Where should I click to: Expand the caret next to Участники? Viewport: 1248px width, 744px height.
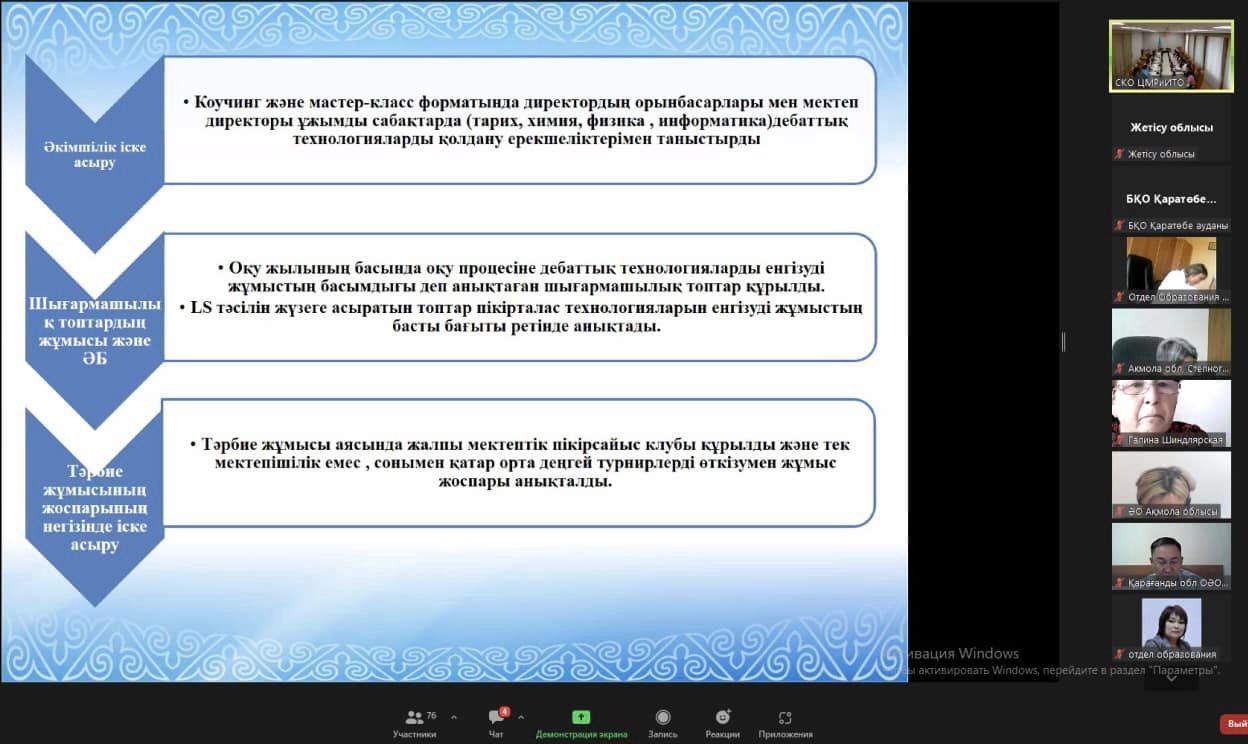click(454, 717)
